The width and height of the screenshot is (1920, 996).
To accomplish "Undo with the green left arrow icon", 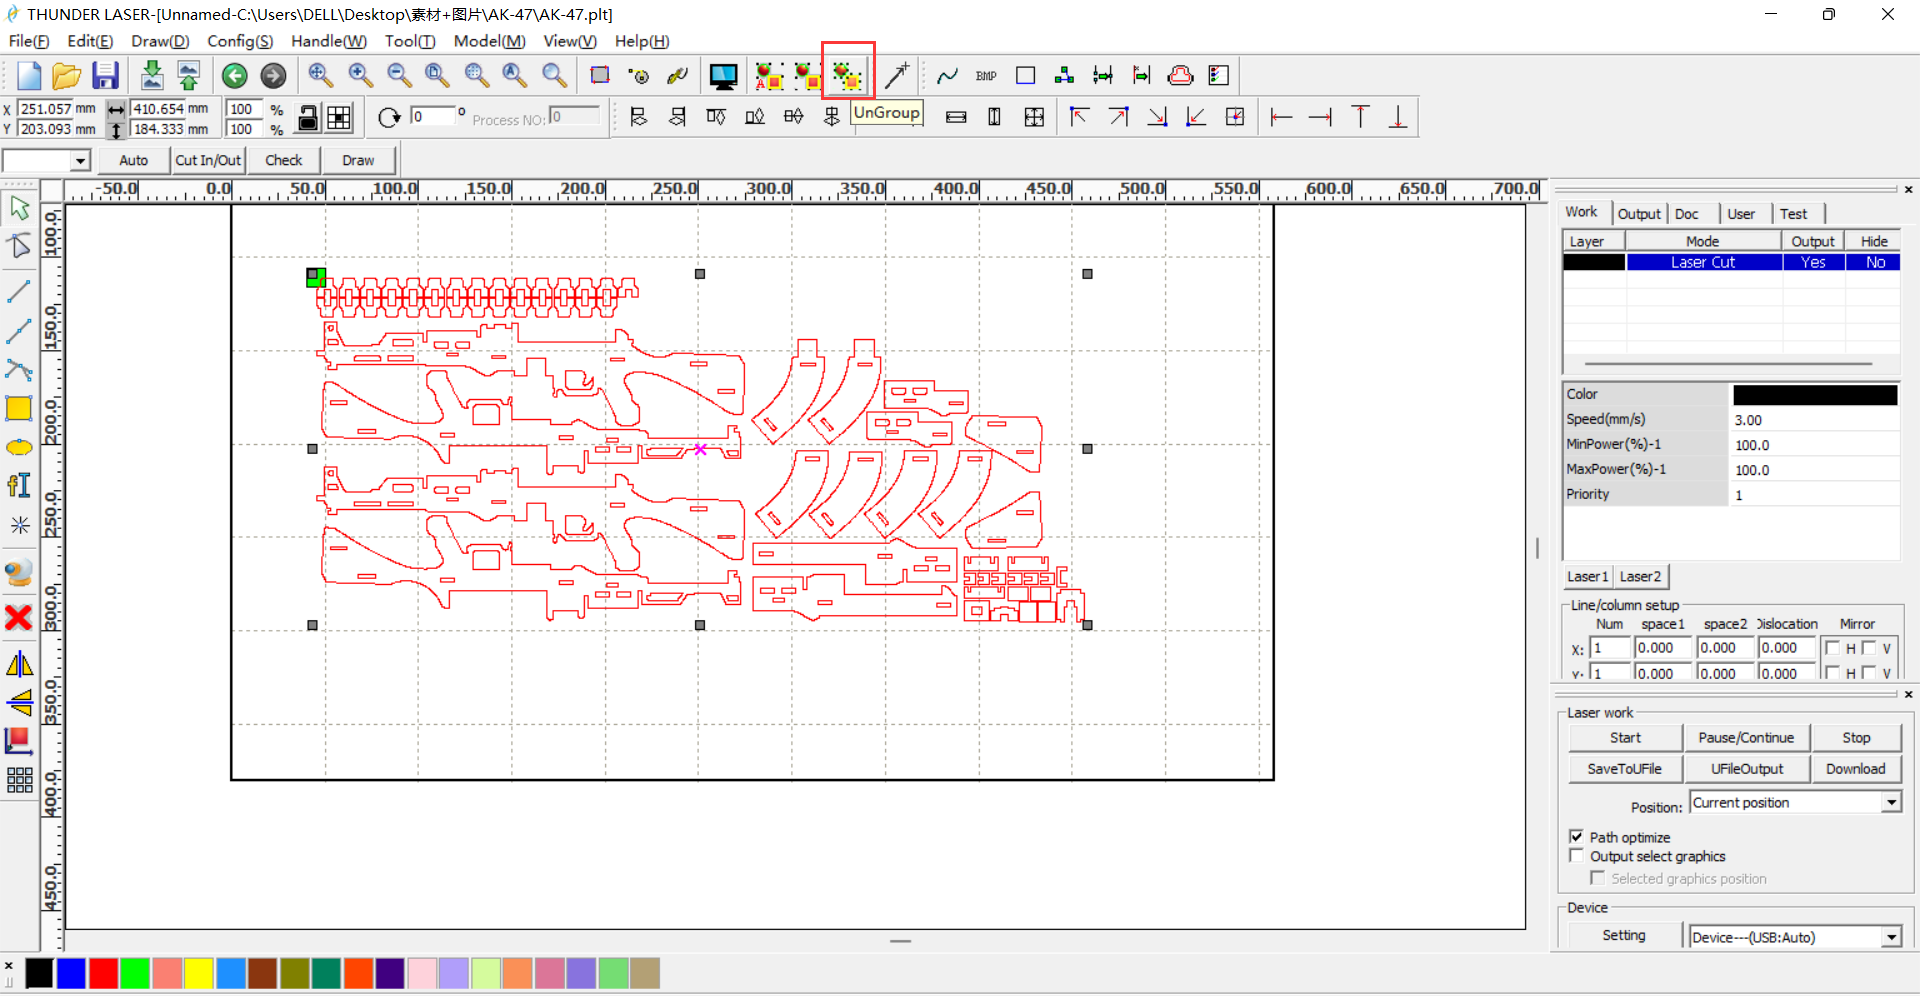I will [234, 76].
